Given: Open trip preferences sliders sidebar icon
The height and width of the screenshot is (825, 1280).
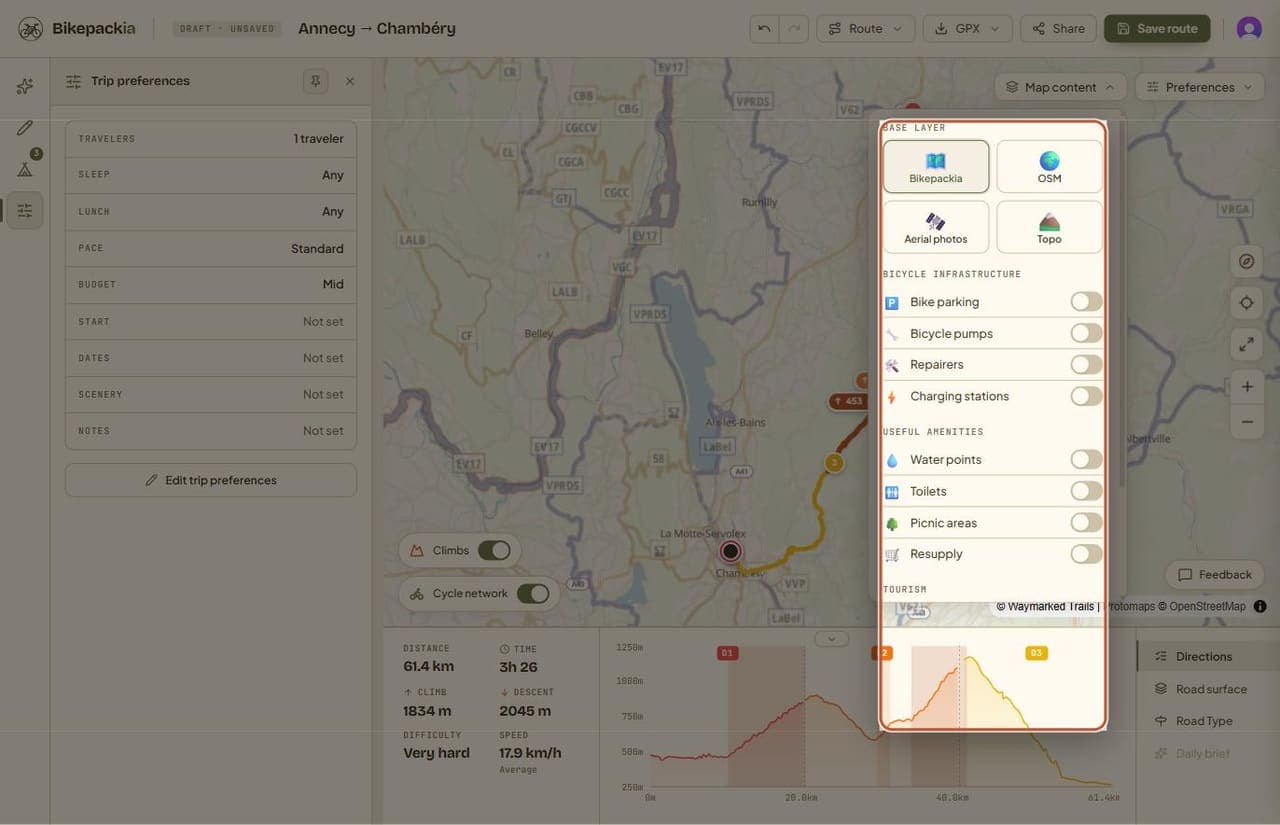Looking at the screenshot, I should point(25,210).
